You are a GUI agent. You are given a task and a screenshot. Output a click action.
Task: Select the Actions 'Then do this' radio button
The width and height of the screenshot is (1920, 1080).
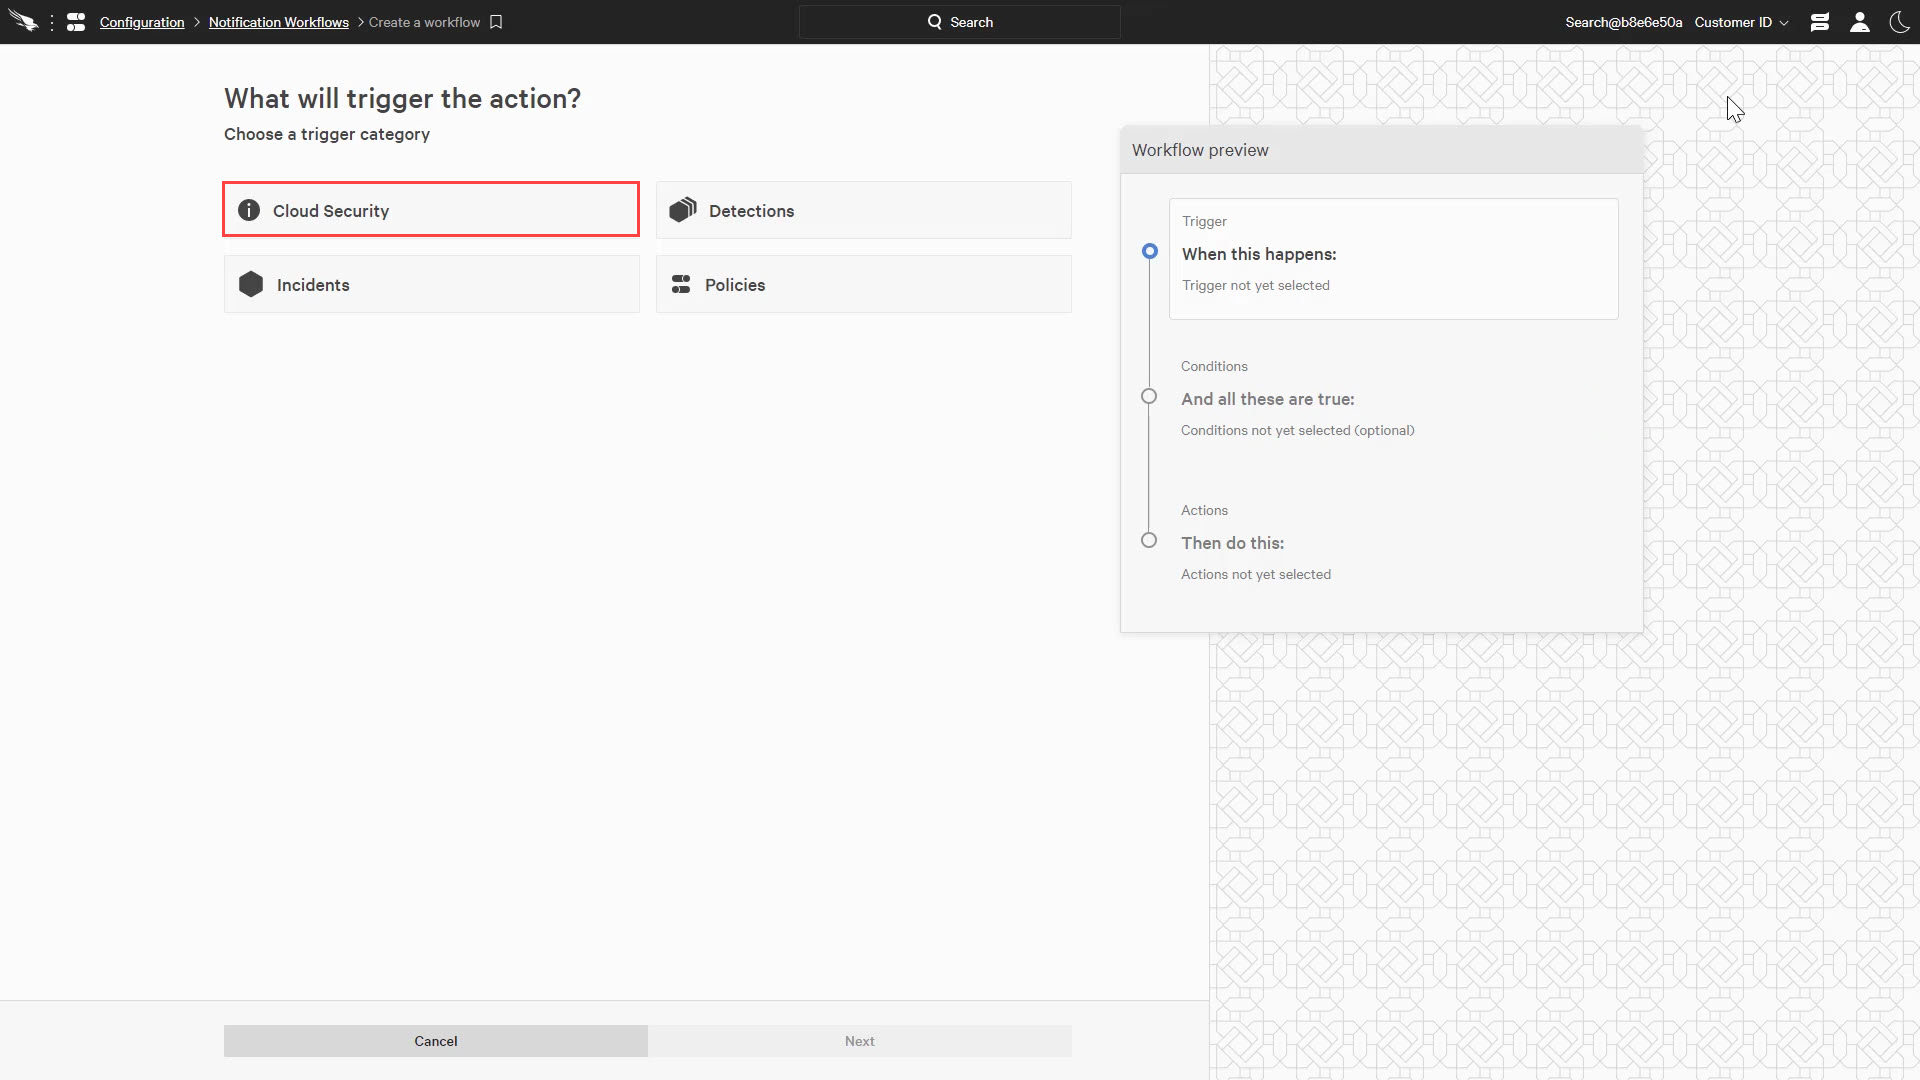pos(1149,541)
